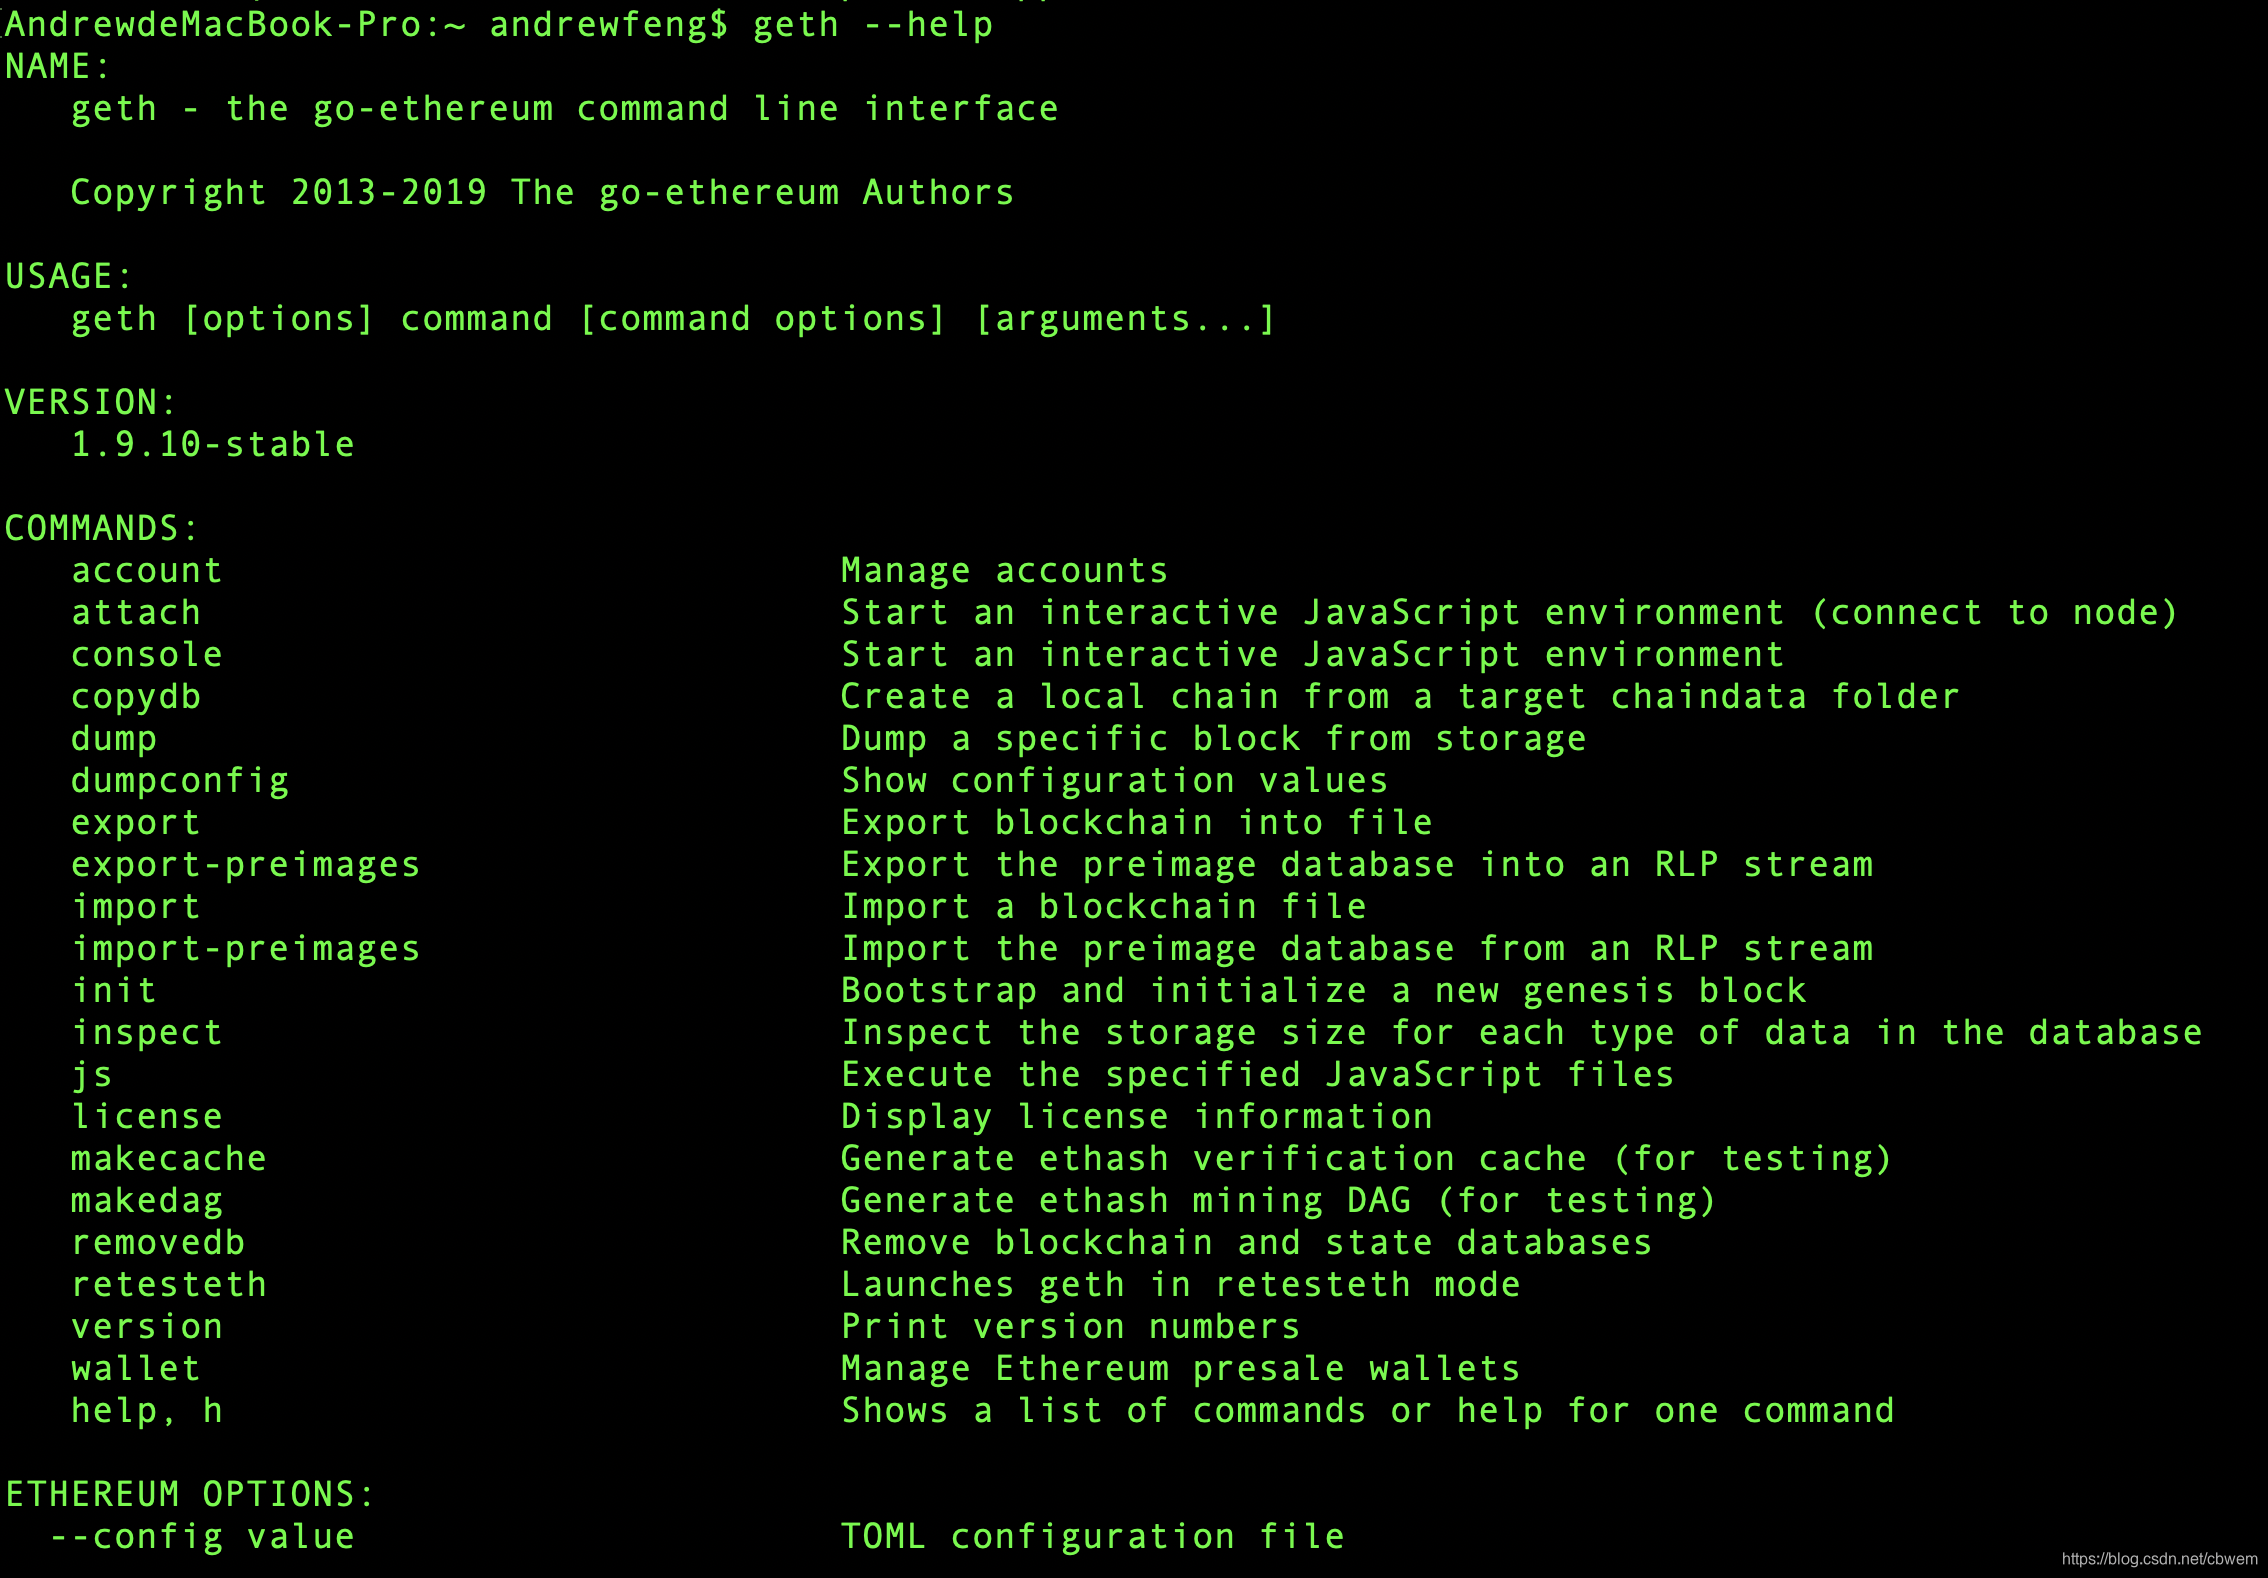The height and width of the screenshot is (1578, 2268).
Task: Click the 'makedag' command name
Action: pos(147,1201)
